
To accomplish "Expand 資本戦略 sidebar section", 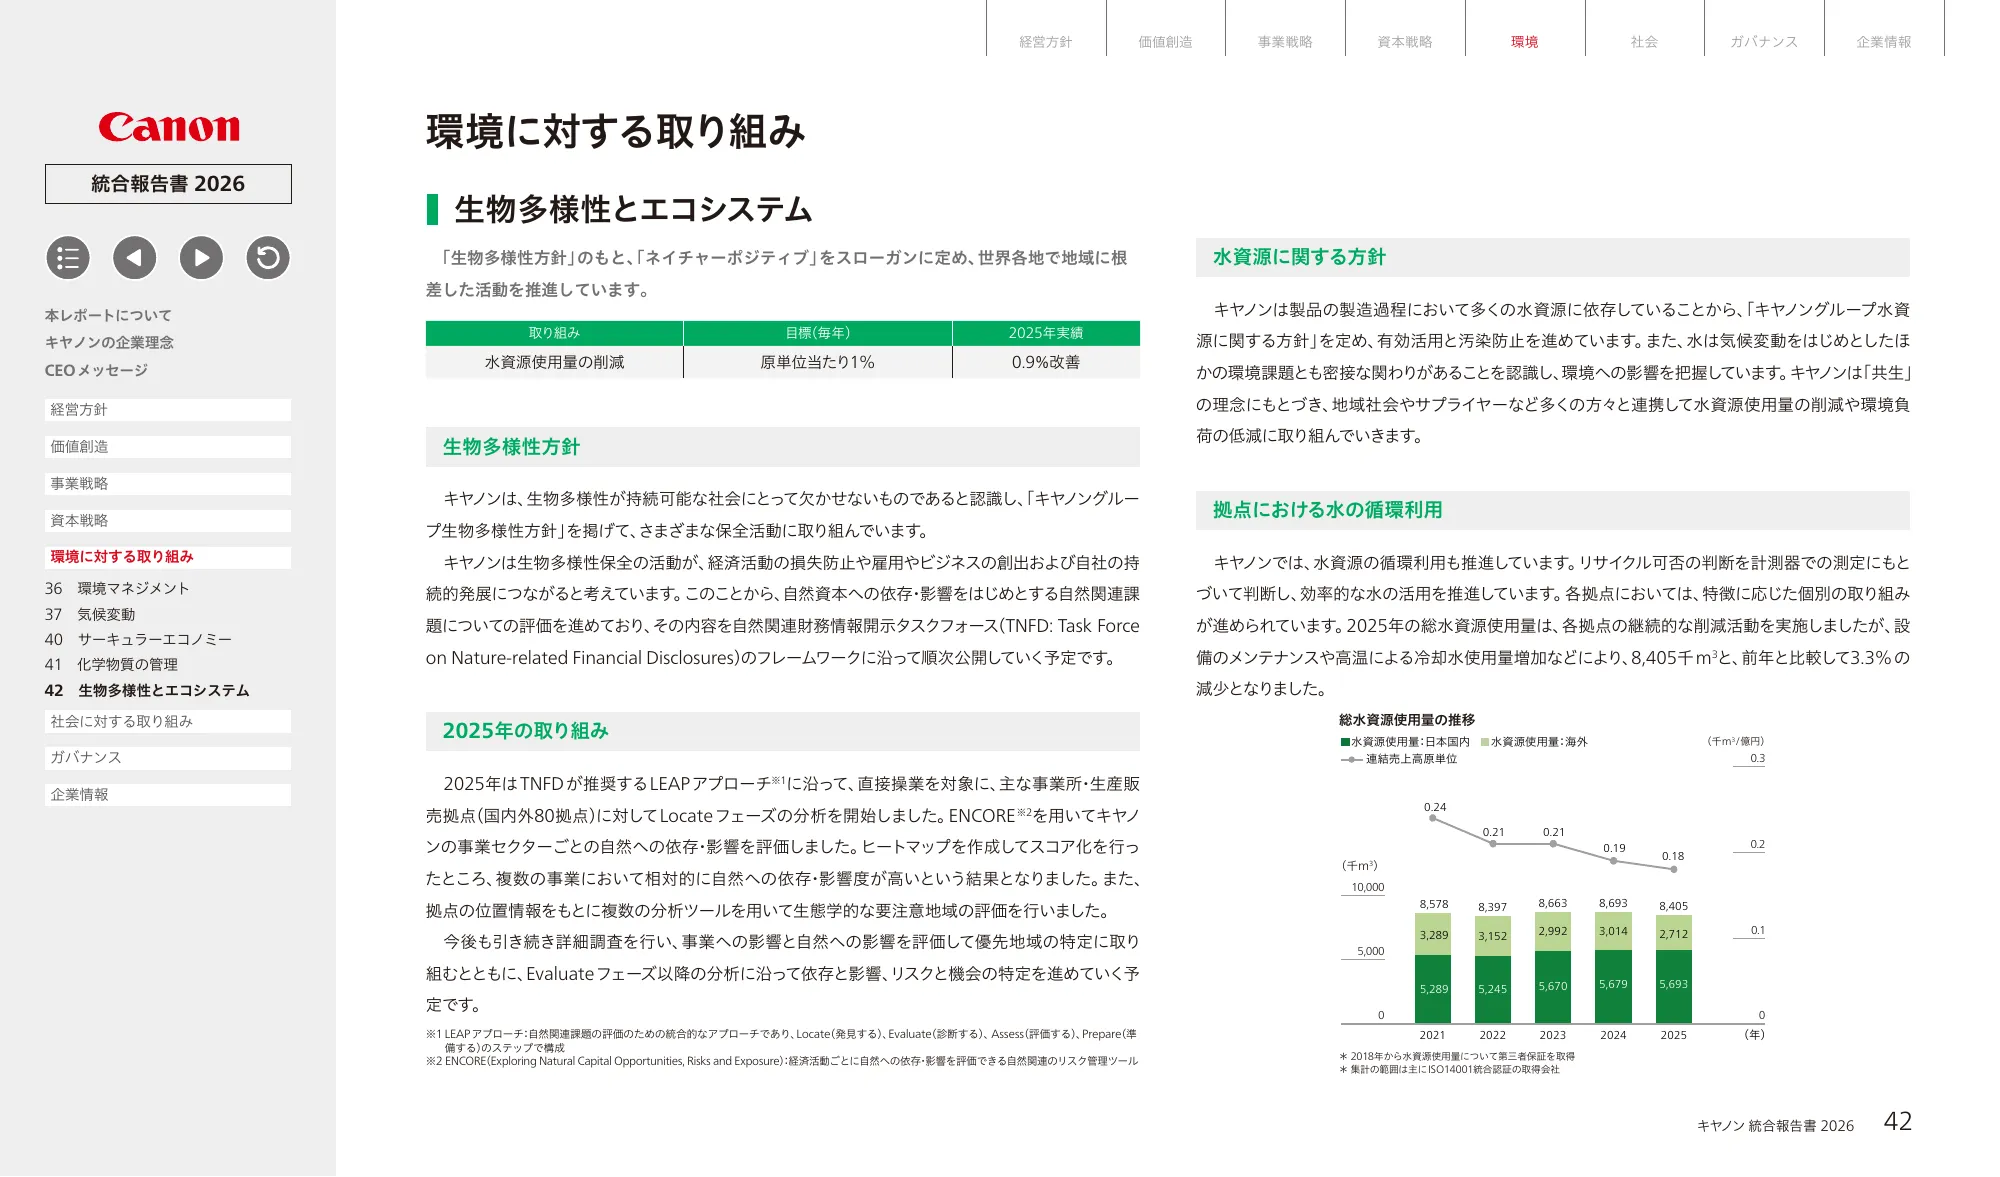I will [168, 521].
